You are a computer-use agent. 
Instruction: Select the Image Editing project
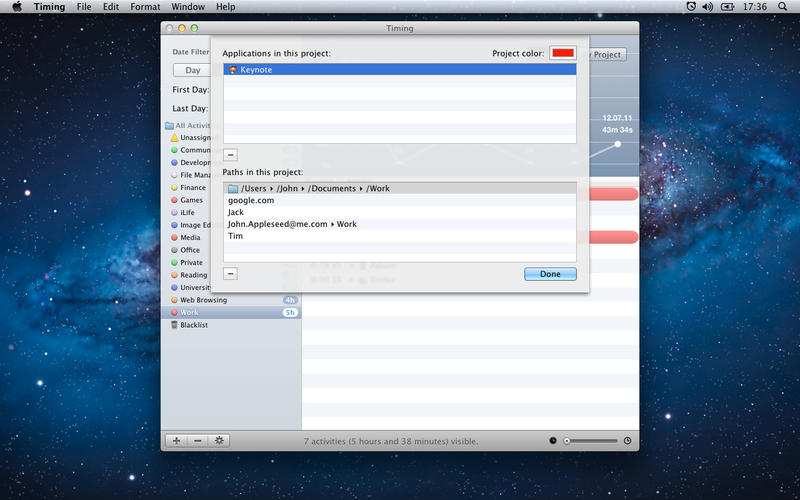coord(190,225)
